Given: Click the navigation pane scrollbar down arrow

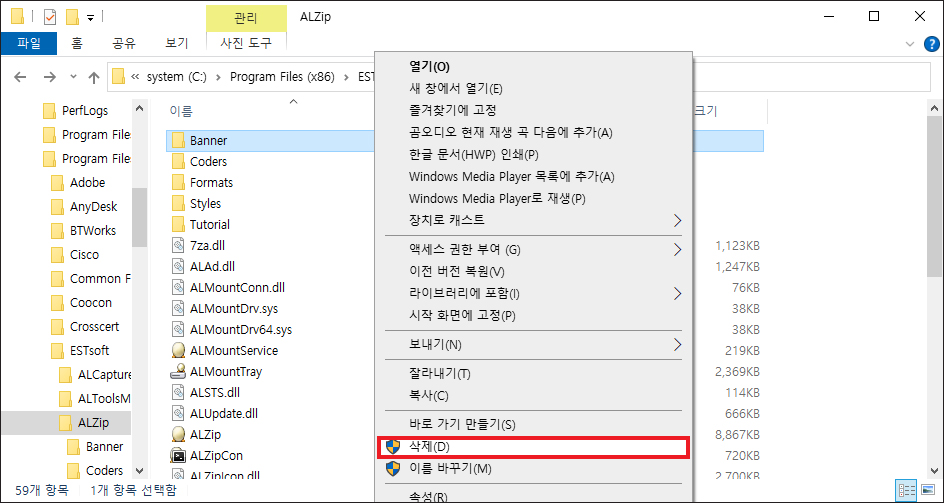Looking at the screenshot, I should click(140, 470).
